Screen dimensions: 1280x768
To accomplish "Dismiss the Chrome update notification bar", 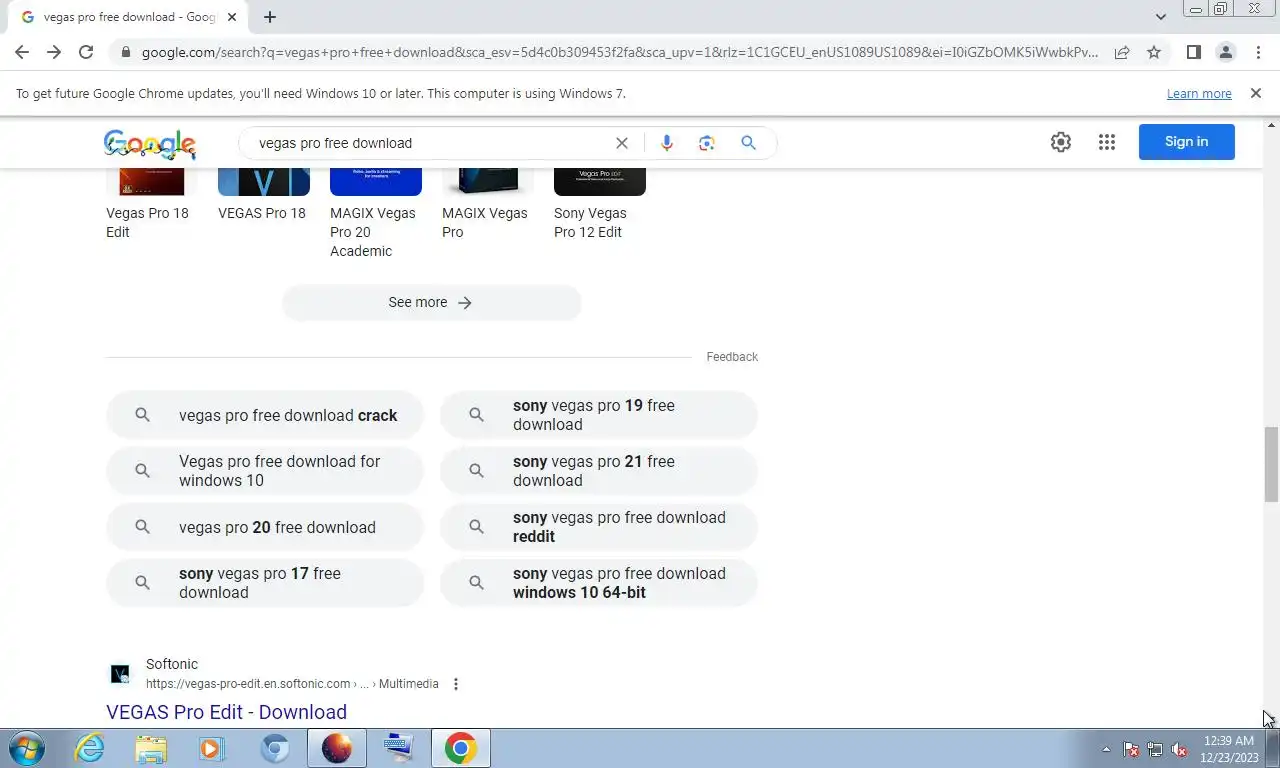I will (1256, 93).
